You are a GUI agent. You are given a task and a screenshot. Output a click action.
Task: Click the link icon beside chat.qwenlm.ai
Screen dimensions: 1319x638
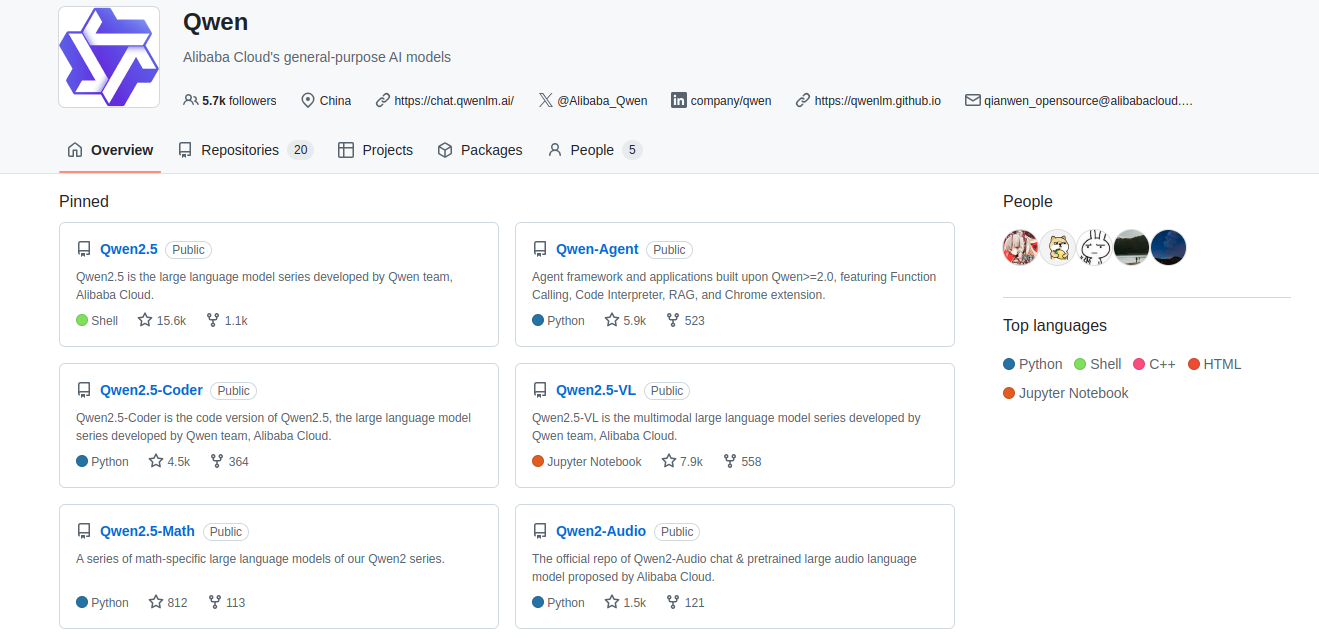[x=383, y=100]
